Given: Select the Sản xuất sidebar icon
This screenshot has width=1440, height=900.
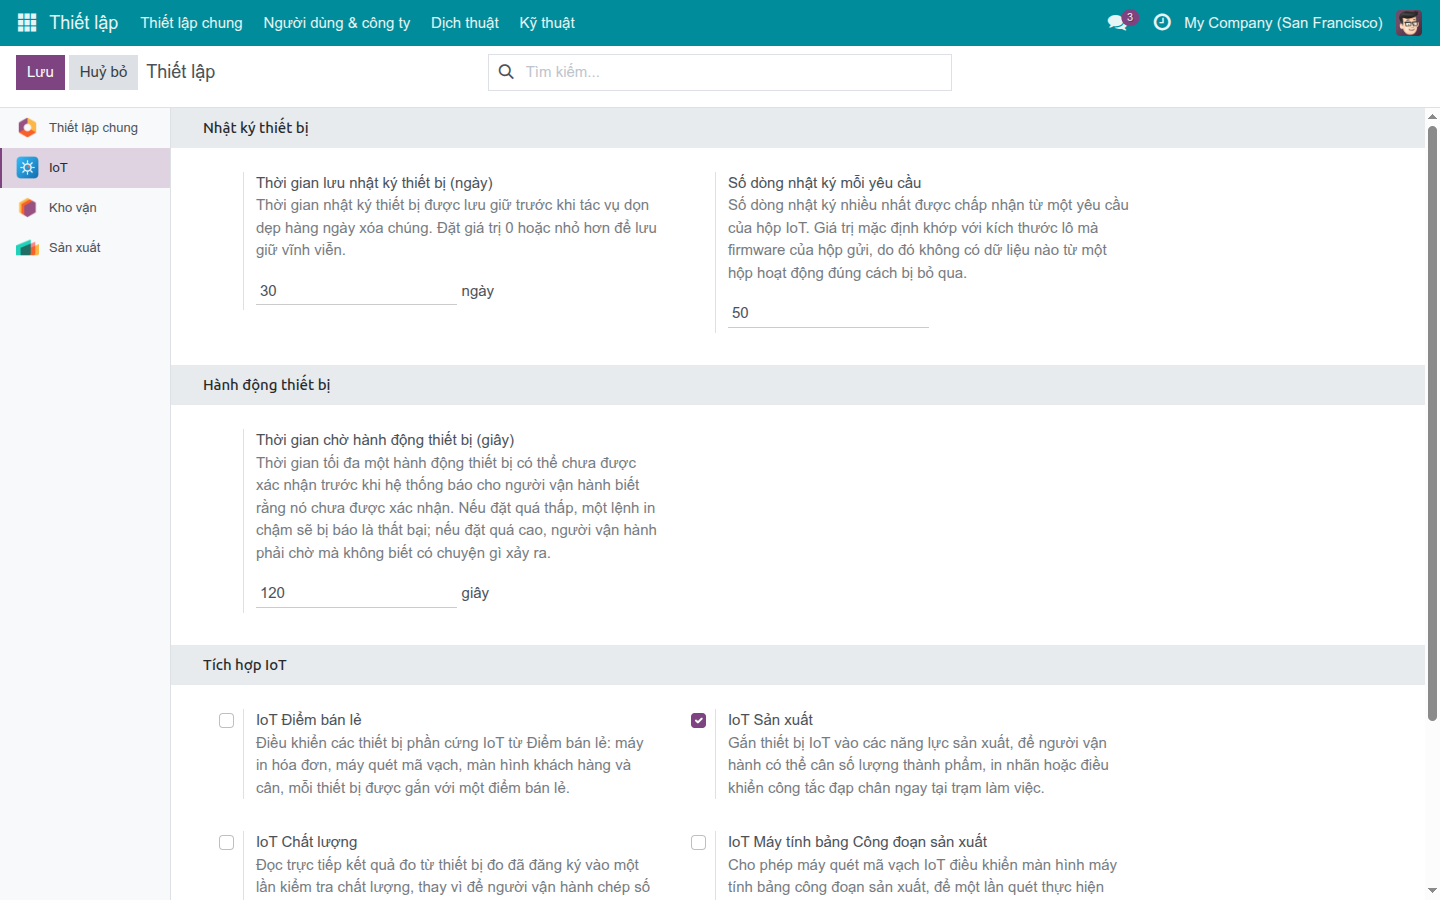Looking at the screenshot, I should pyautogui.click(x=27, y=248).
